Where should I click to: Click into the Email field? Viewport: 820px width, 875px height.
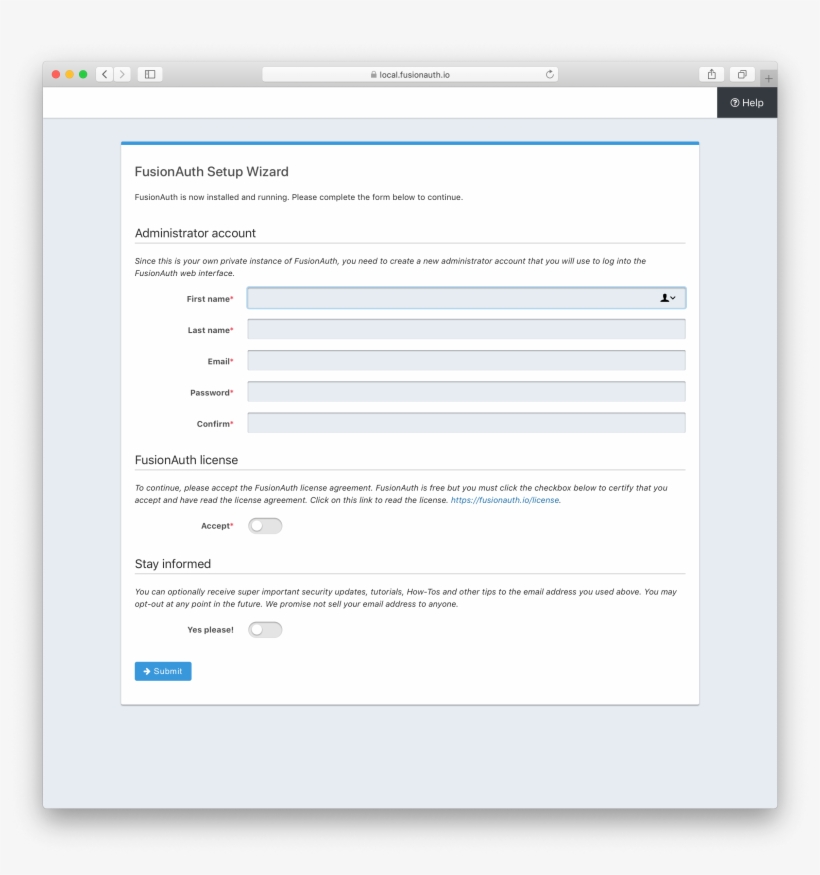pyautogui.click(x=466, y=360)
